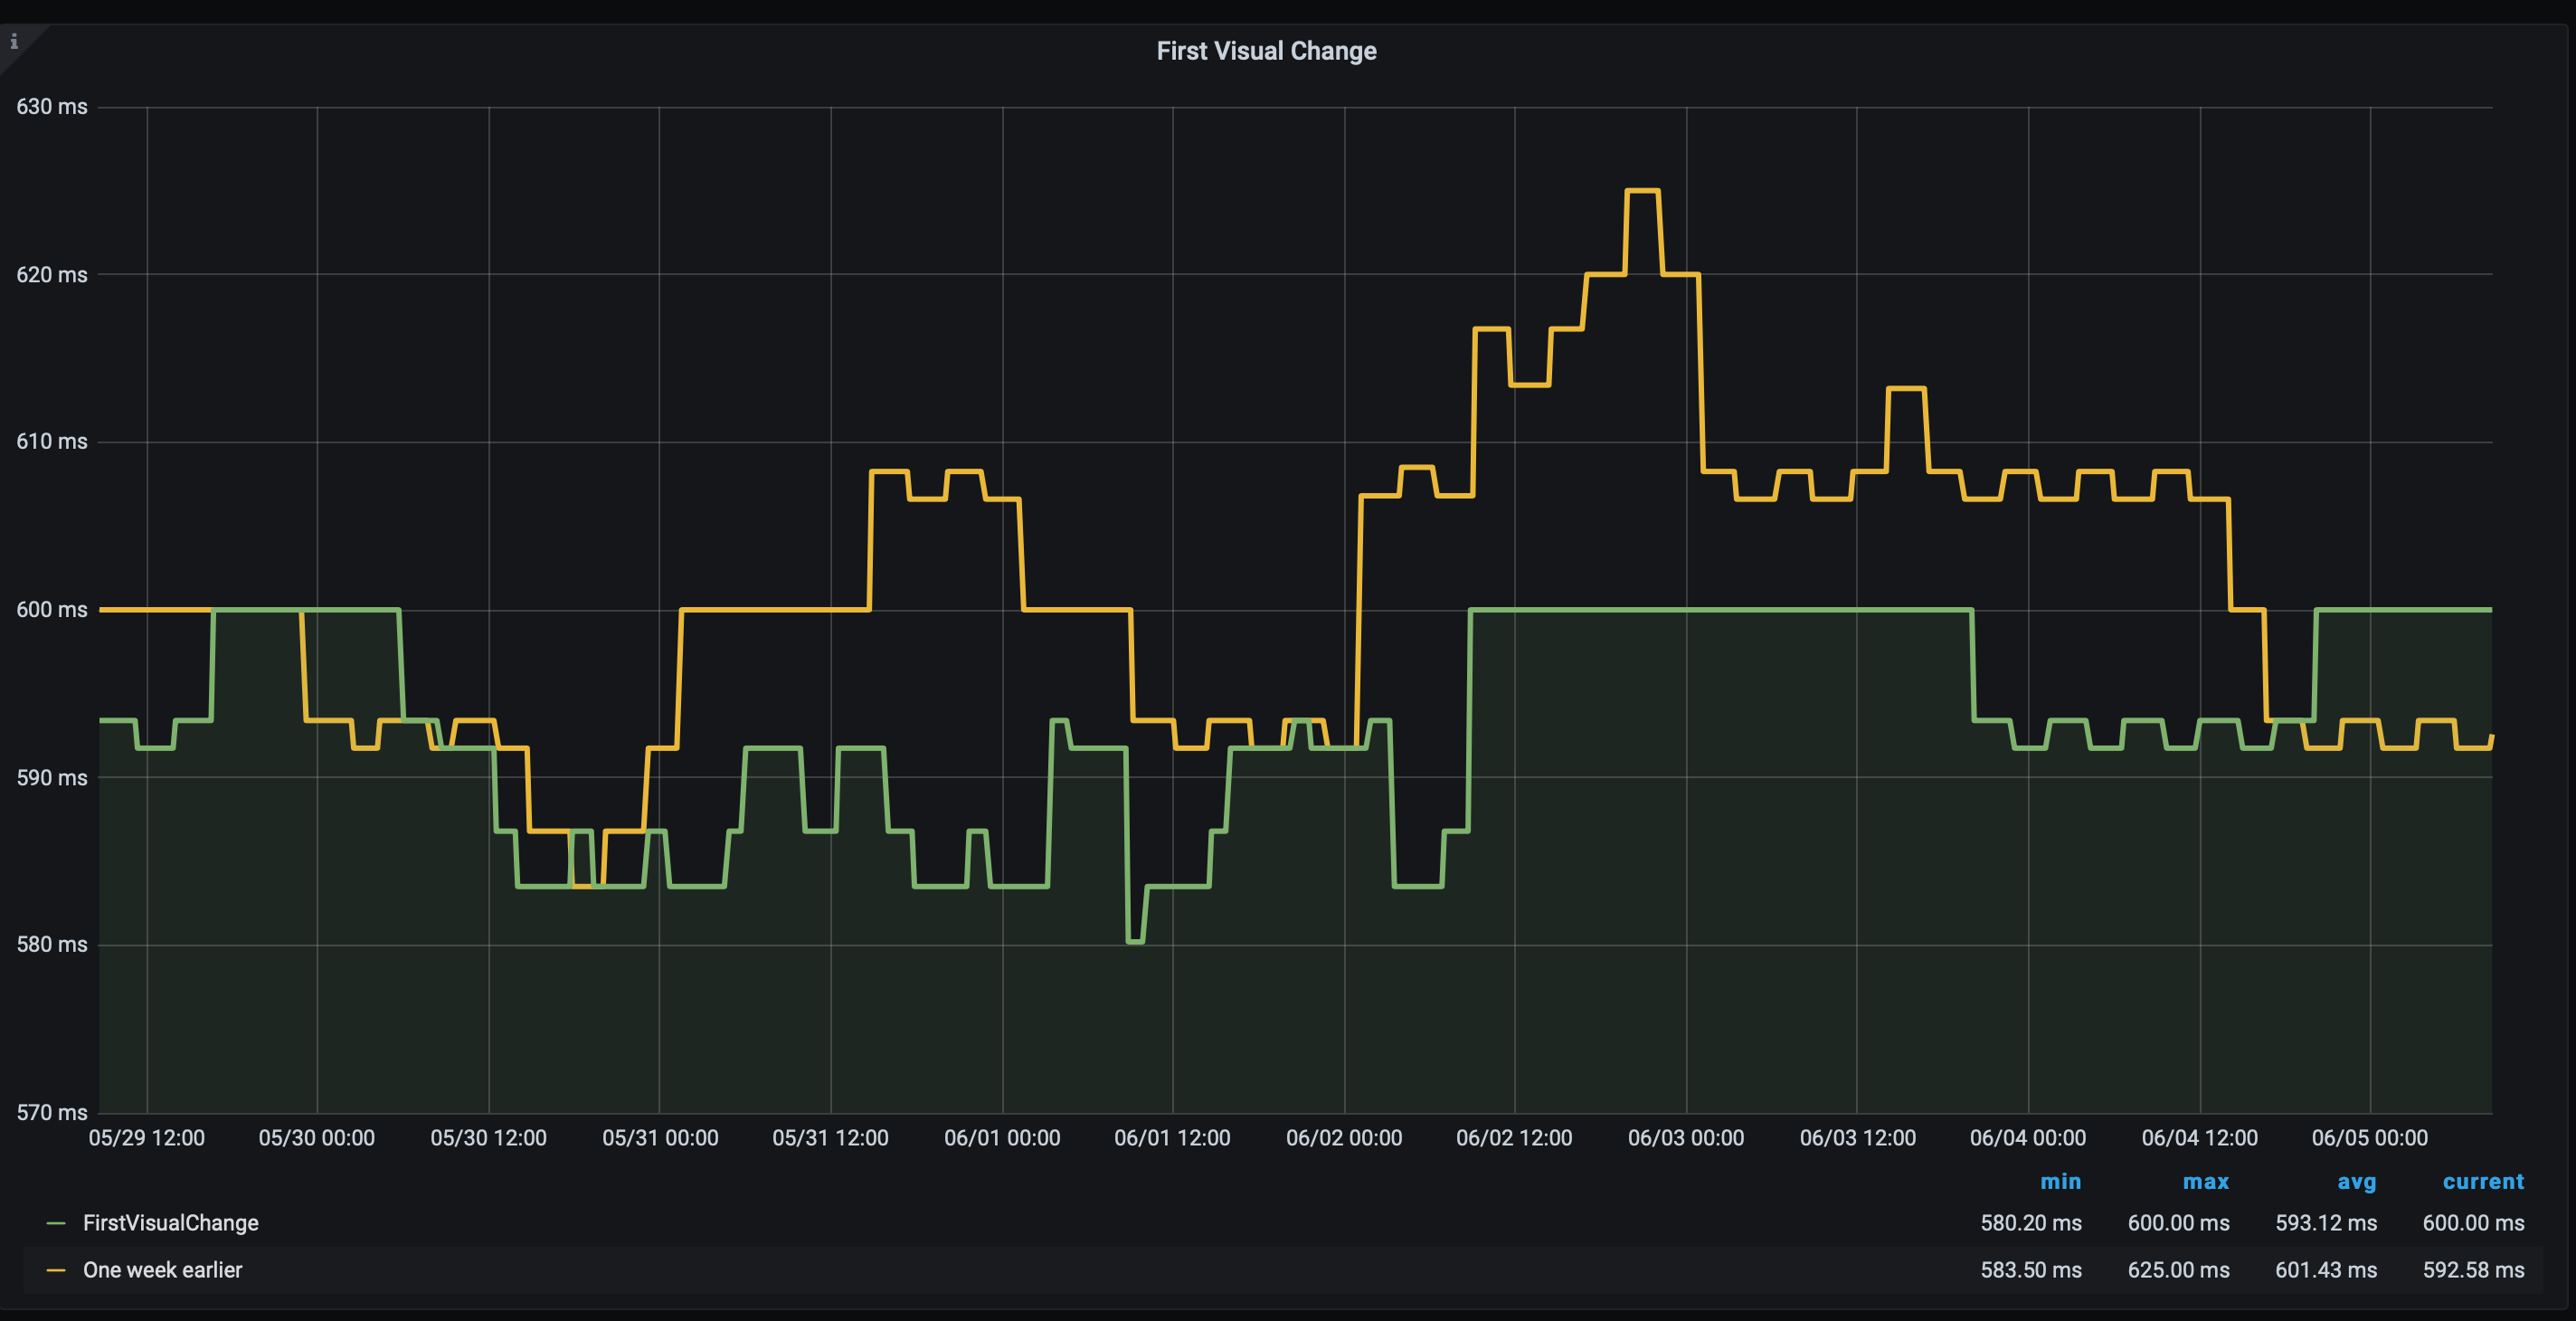Select the 583.50 ms min value
The image size is (2576, 1321).
click(2031, 1270)
